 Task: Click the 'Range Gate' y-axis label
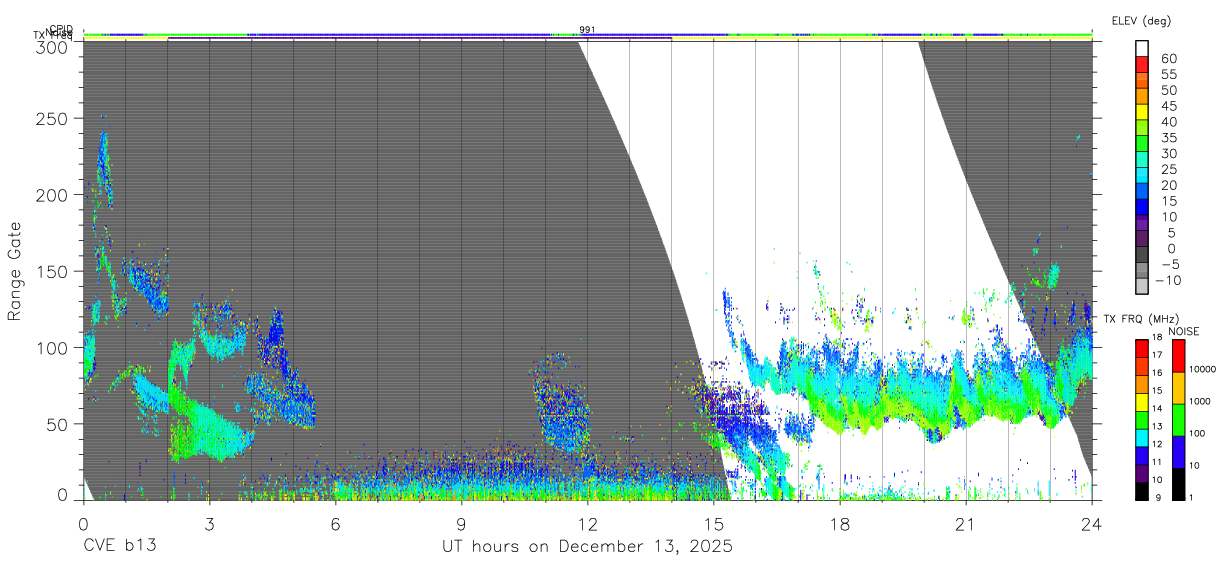point(15,271)
